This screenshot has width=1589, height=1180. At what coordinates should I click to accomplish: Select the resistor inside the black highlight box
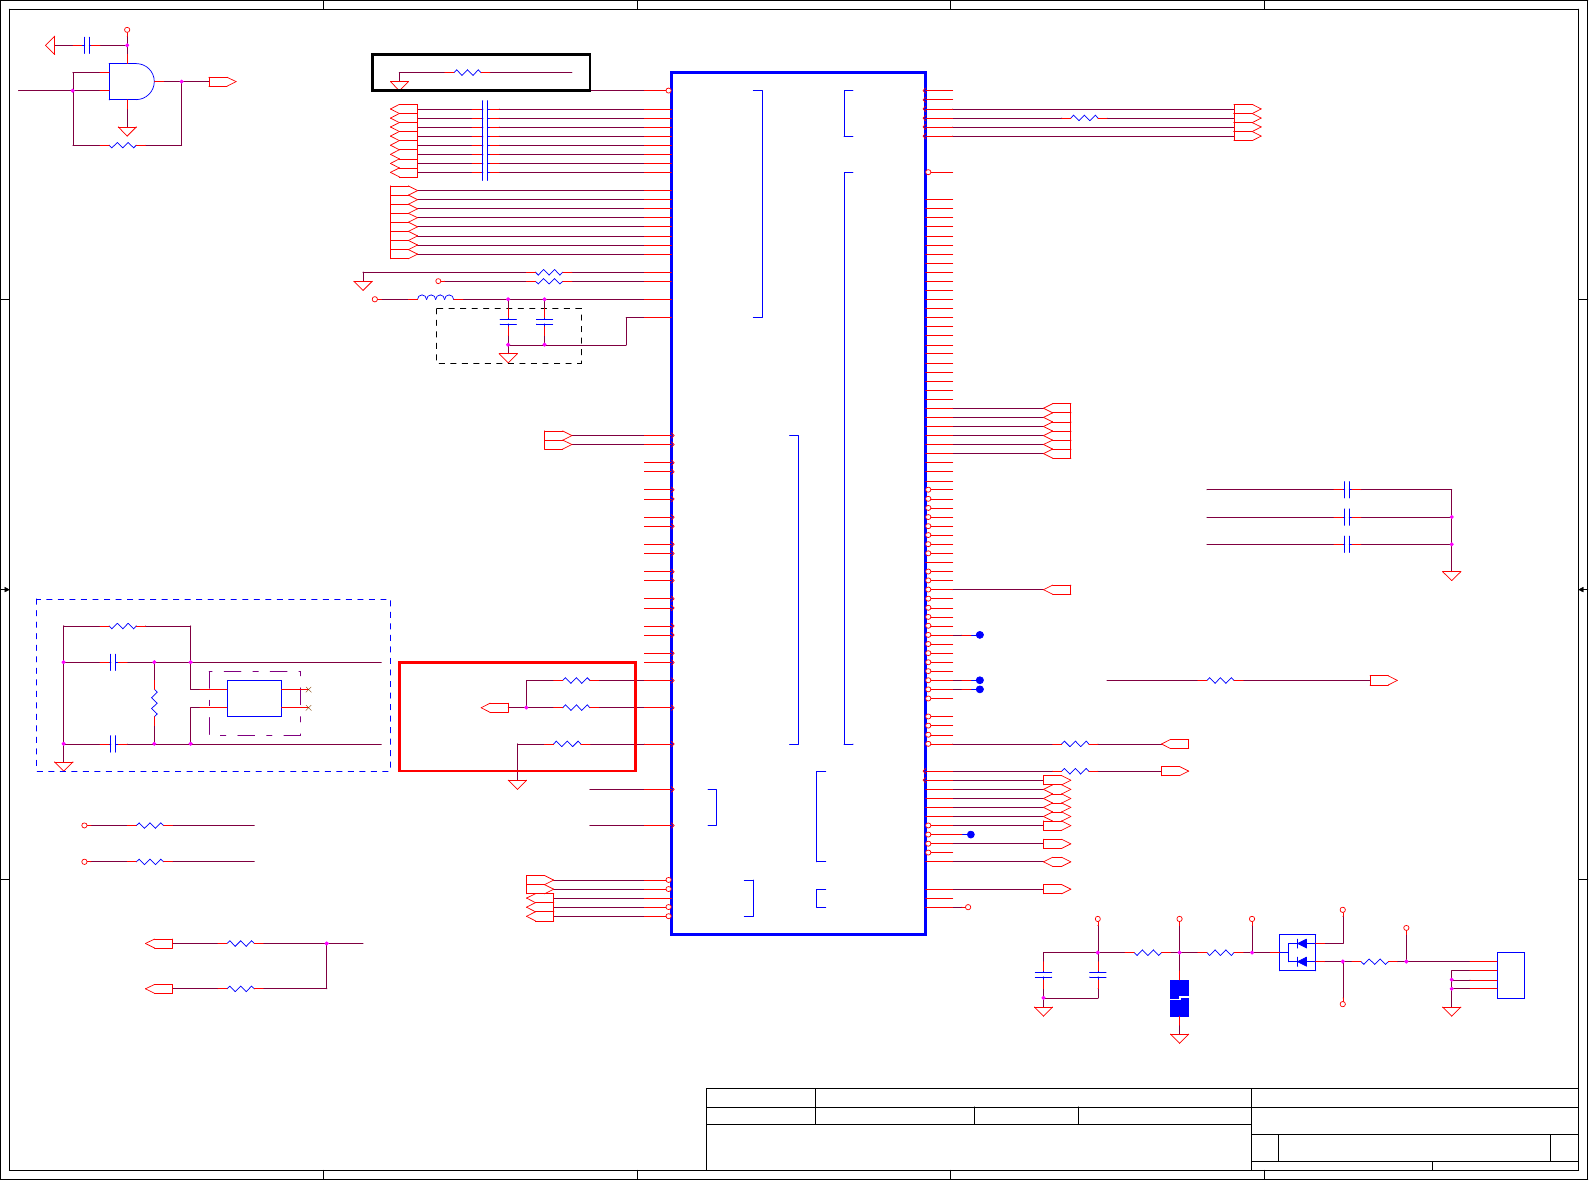pyautogui.click(x=467, y=72)
